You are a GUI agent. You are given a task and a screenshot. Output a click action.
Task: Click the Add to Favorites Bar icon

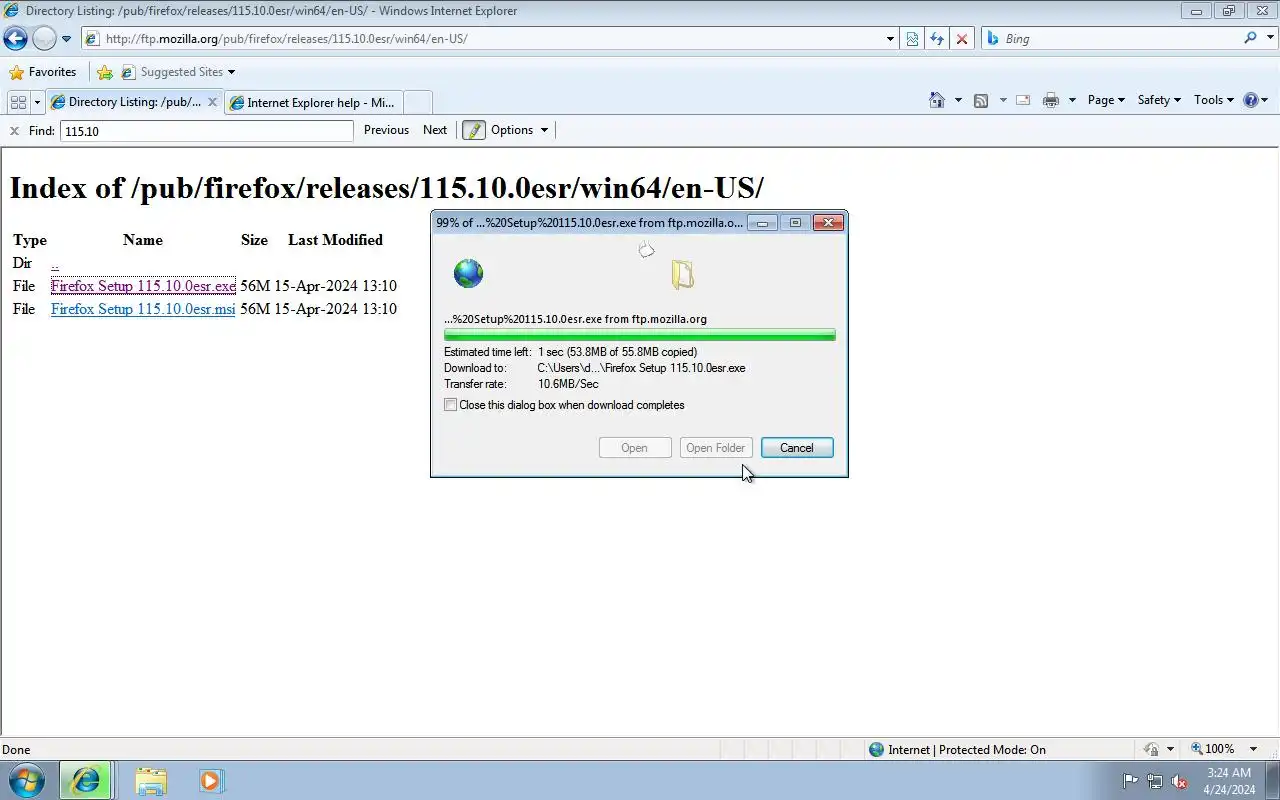click(104, 72)
